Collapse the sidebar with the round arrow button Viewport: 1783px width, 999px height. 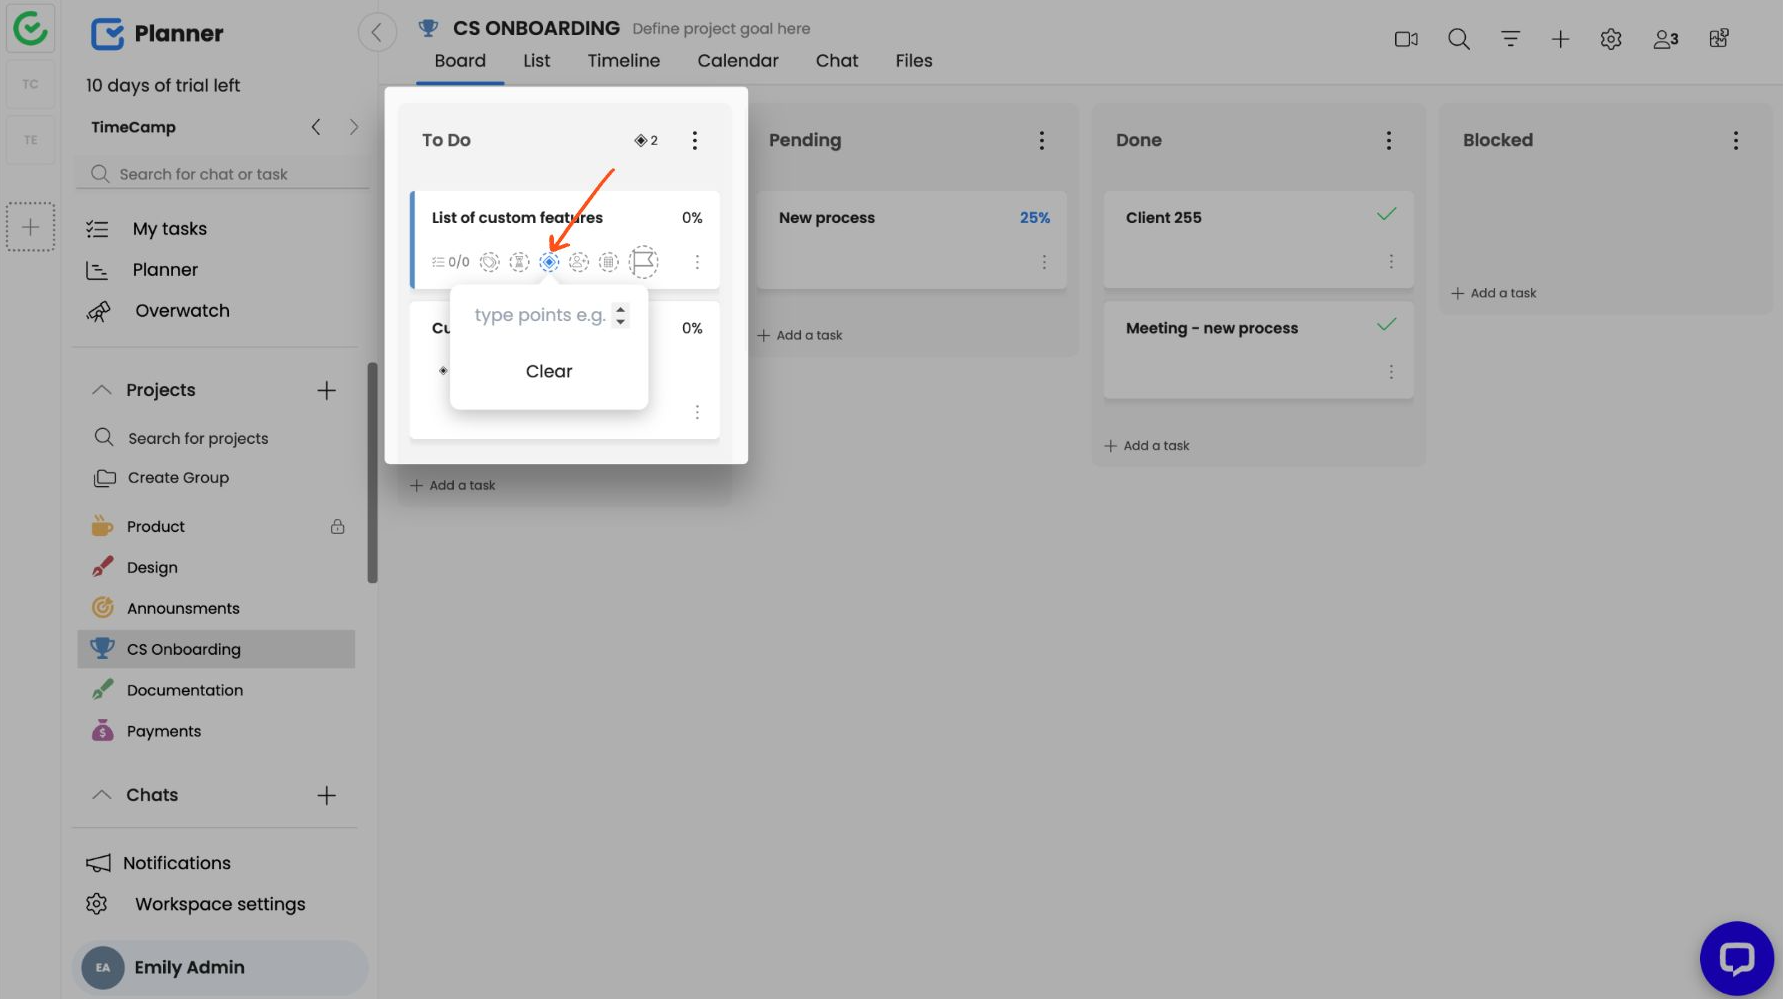coord(377,33)
